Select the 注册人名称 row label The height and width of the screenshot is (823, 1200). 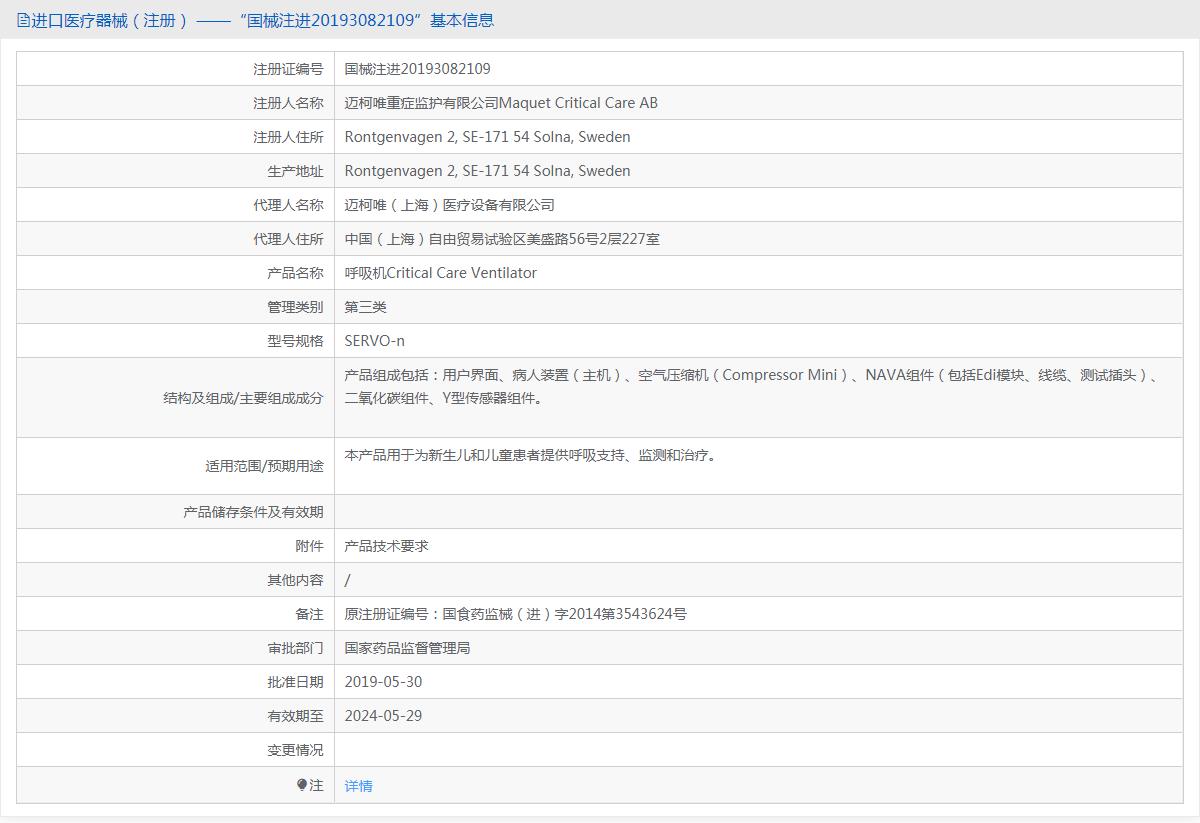click(x=288, y=103)
